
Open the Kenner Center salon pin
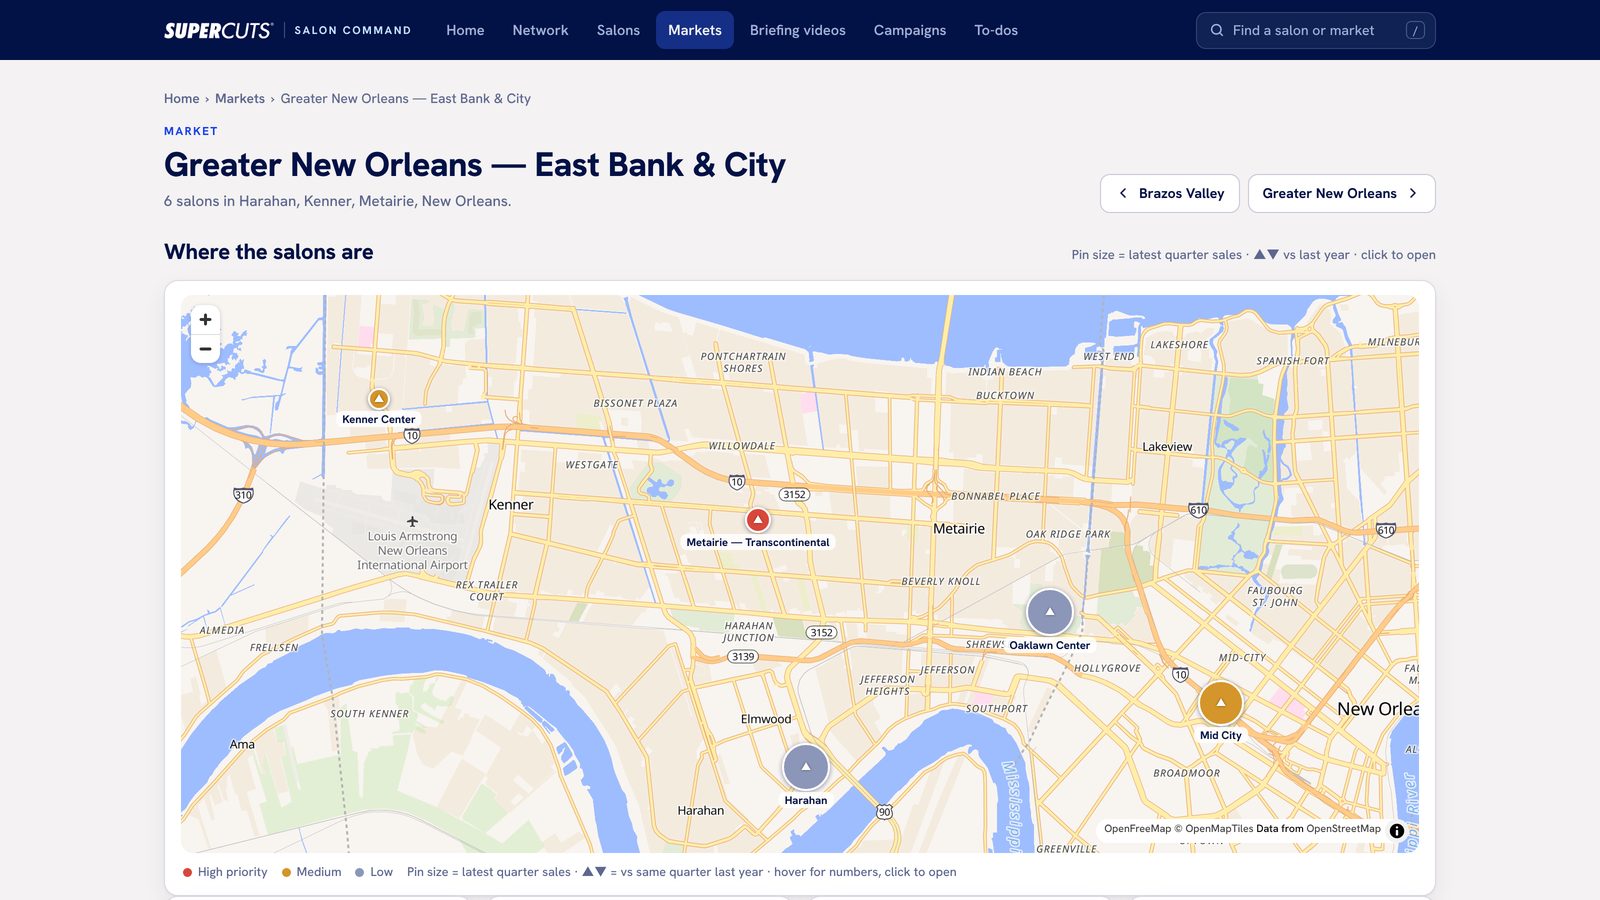click(379, 399)
